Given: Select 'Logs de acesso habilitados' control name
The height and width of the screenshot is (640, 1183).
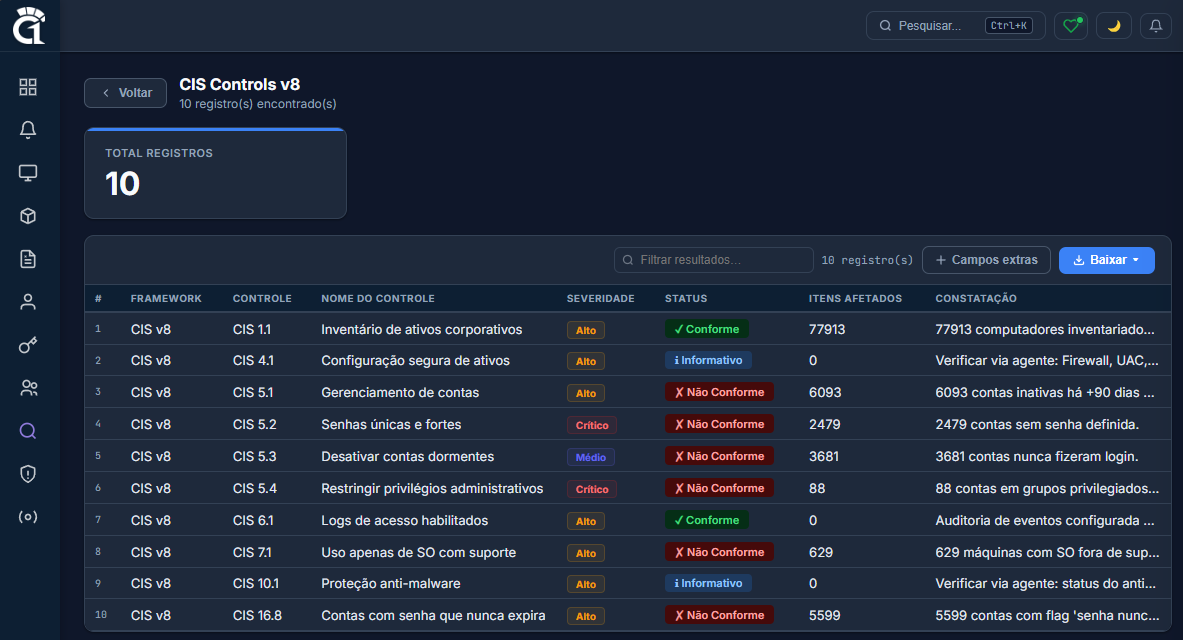Looking at the screenshot, I should pyautogui.click(x=404, y=521).
